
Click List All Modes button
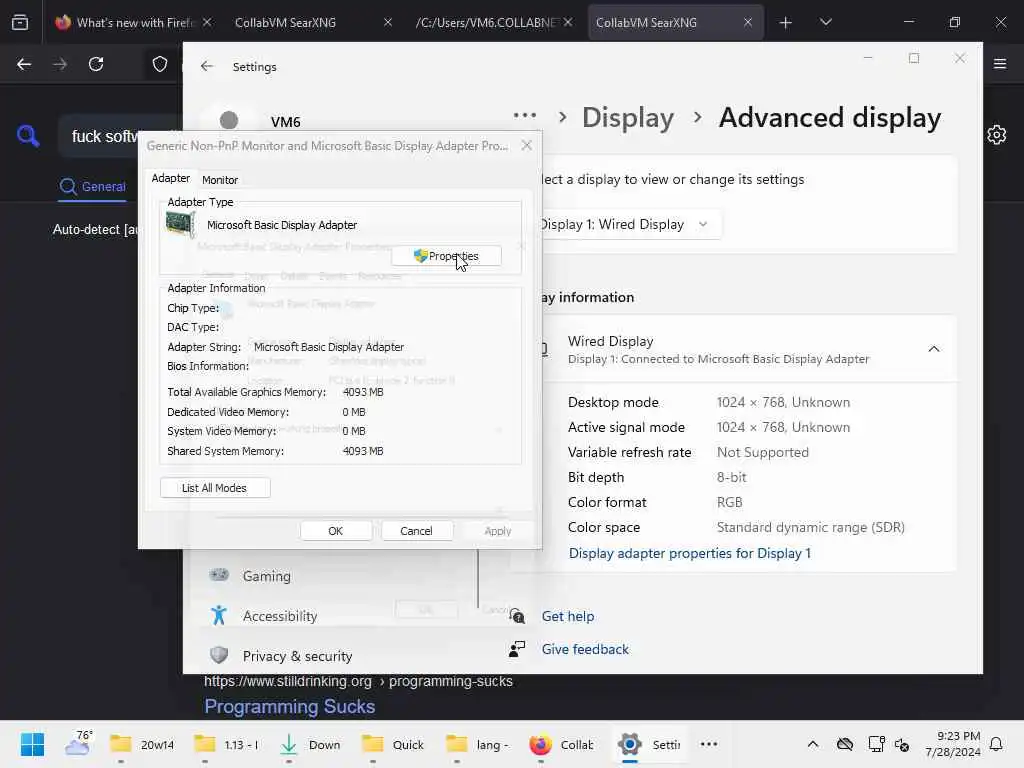tap(215, 488)
